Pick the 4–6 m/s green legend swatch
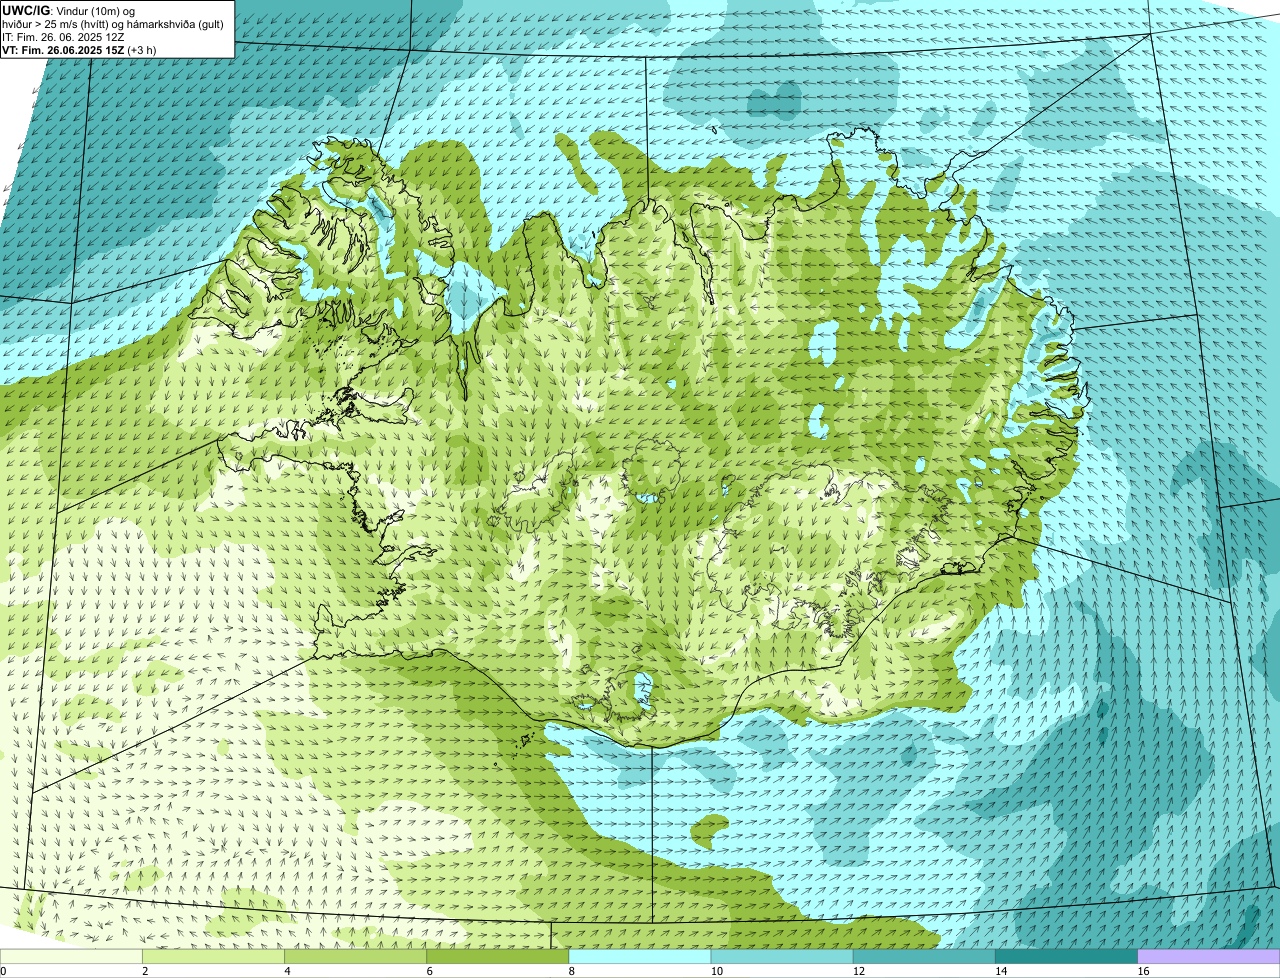The image size is (1280, 978). pos(355,957)
